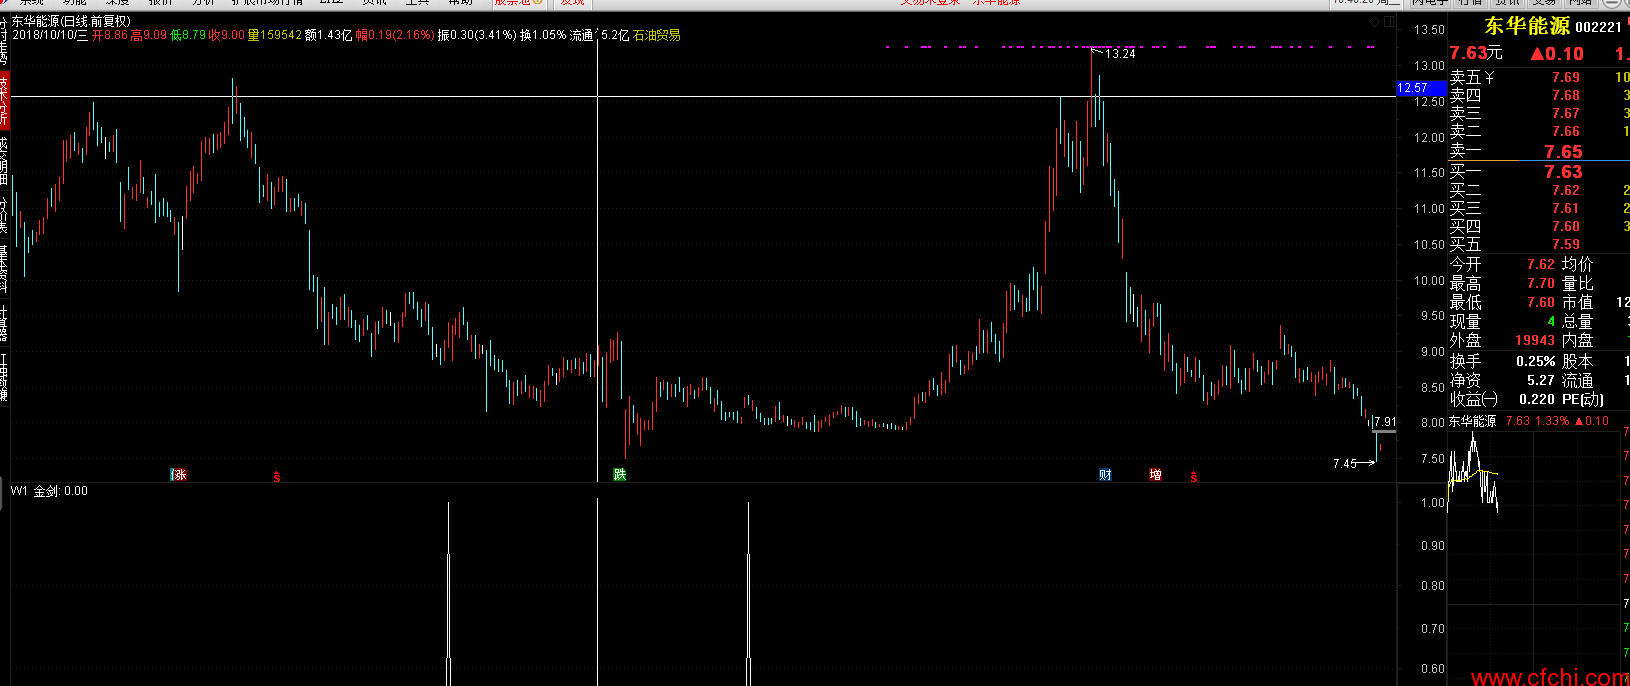Click the date 2018/10/10/三 in the info bar
Image resolution: width=1630 pixels, height=686 pixels.
pyautogui.click(x=50, y=35)
